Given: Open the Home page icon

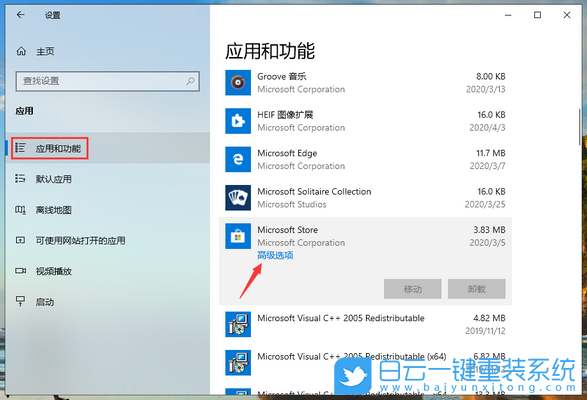Looking at the screenshot, I should click(x=21, y=51).
